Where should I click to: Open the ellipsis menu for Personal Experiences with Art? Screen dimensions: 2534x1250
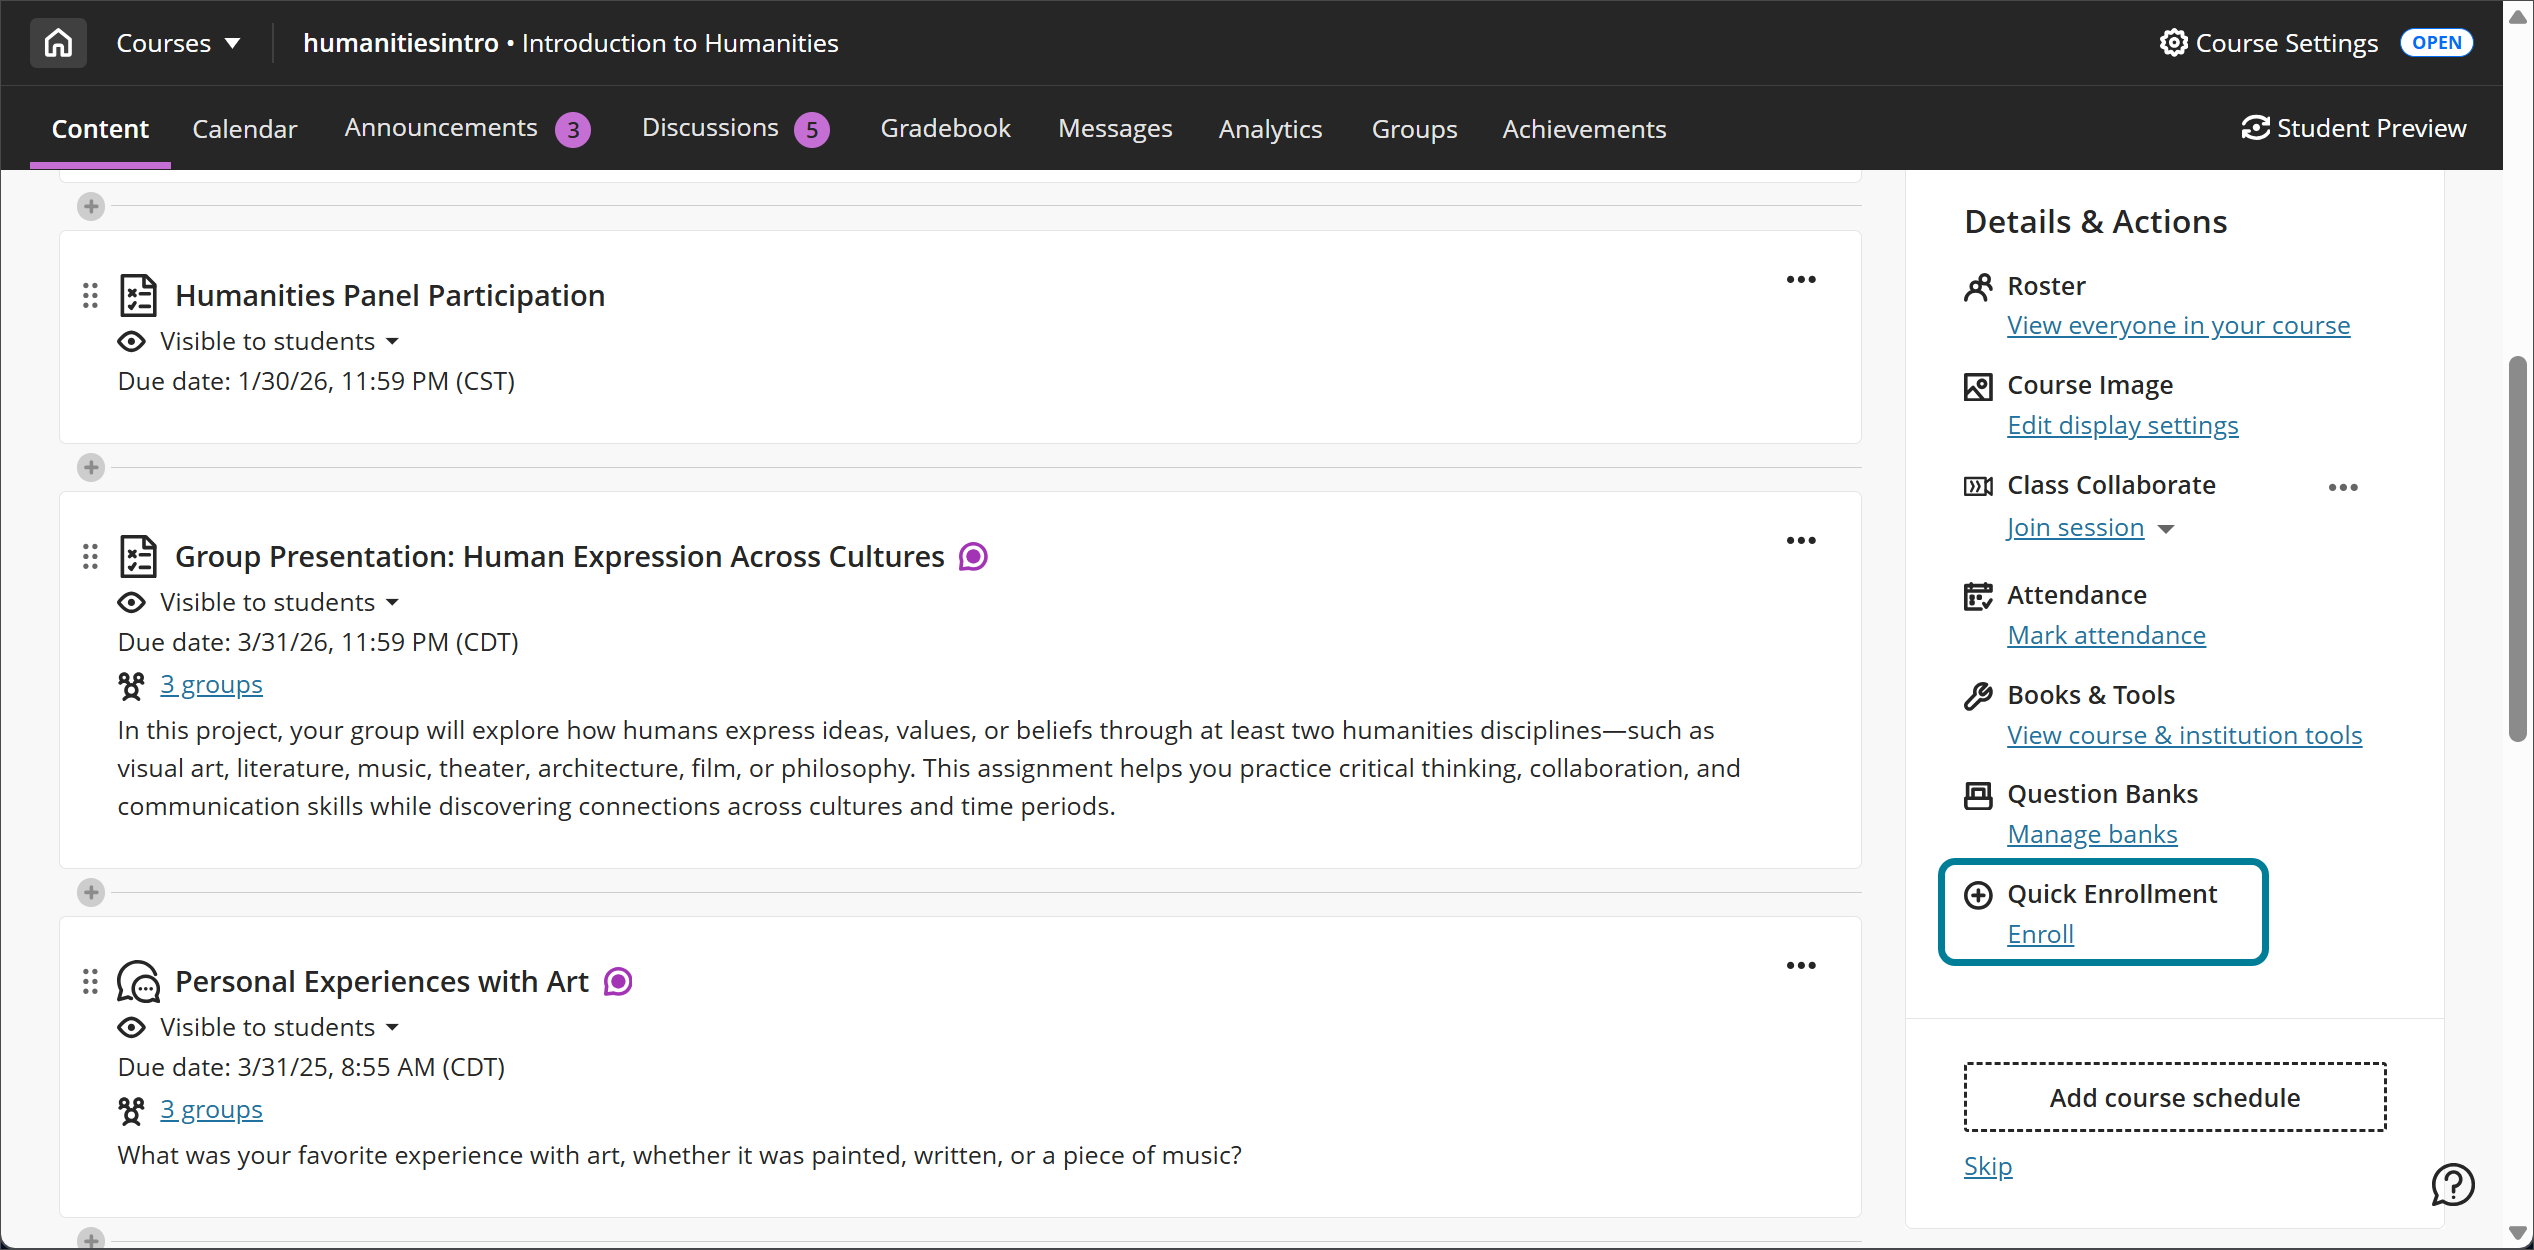point(1800,965)
